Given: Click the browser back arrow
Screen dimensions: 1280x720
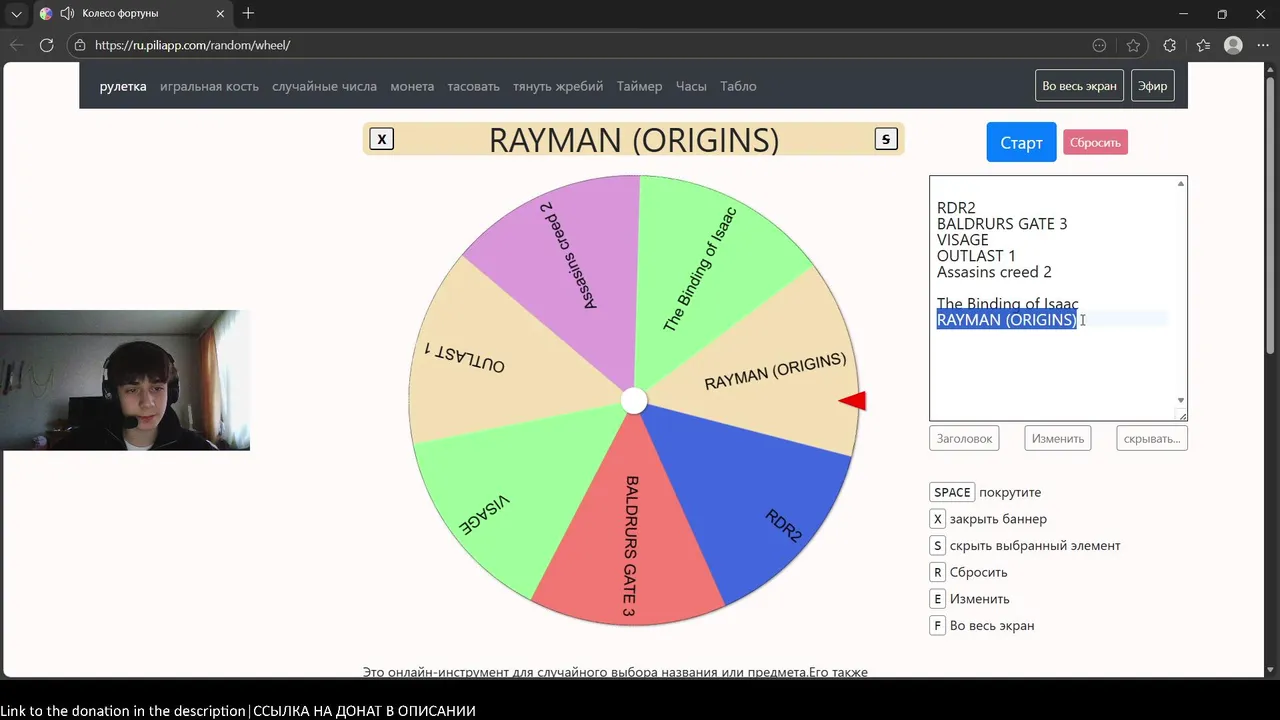Looking at the screenshot, I should click(16, 45).
